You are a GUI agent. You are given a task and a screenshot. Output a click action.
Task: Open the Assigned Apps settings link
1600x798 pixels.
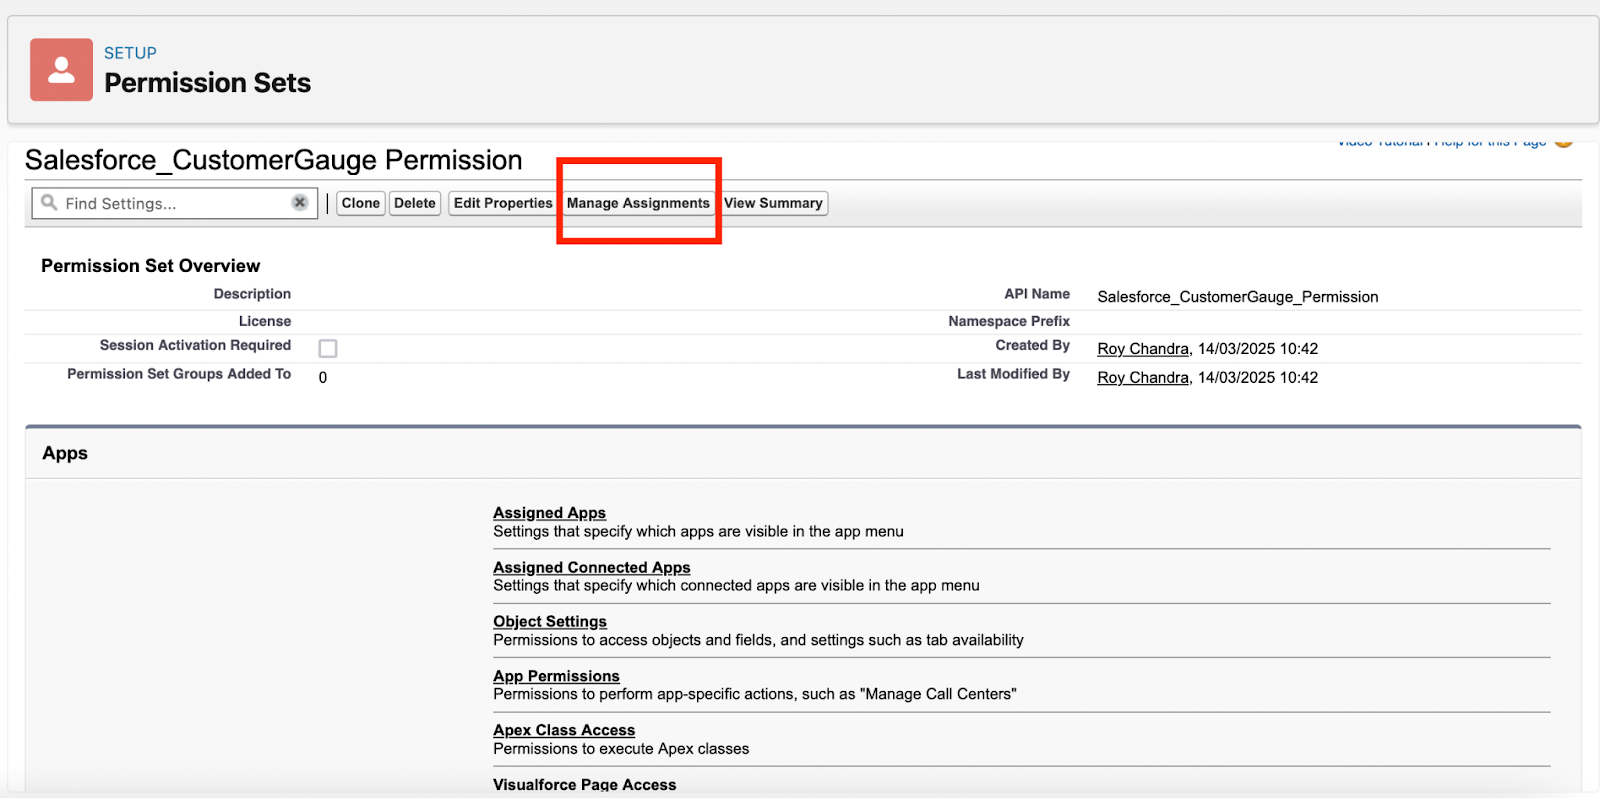[549, 513]
